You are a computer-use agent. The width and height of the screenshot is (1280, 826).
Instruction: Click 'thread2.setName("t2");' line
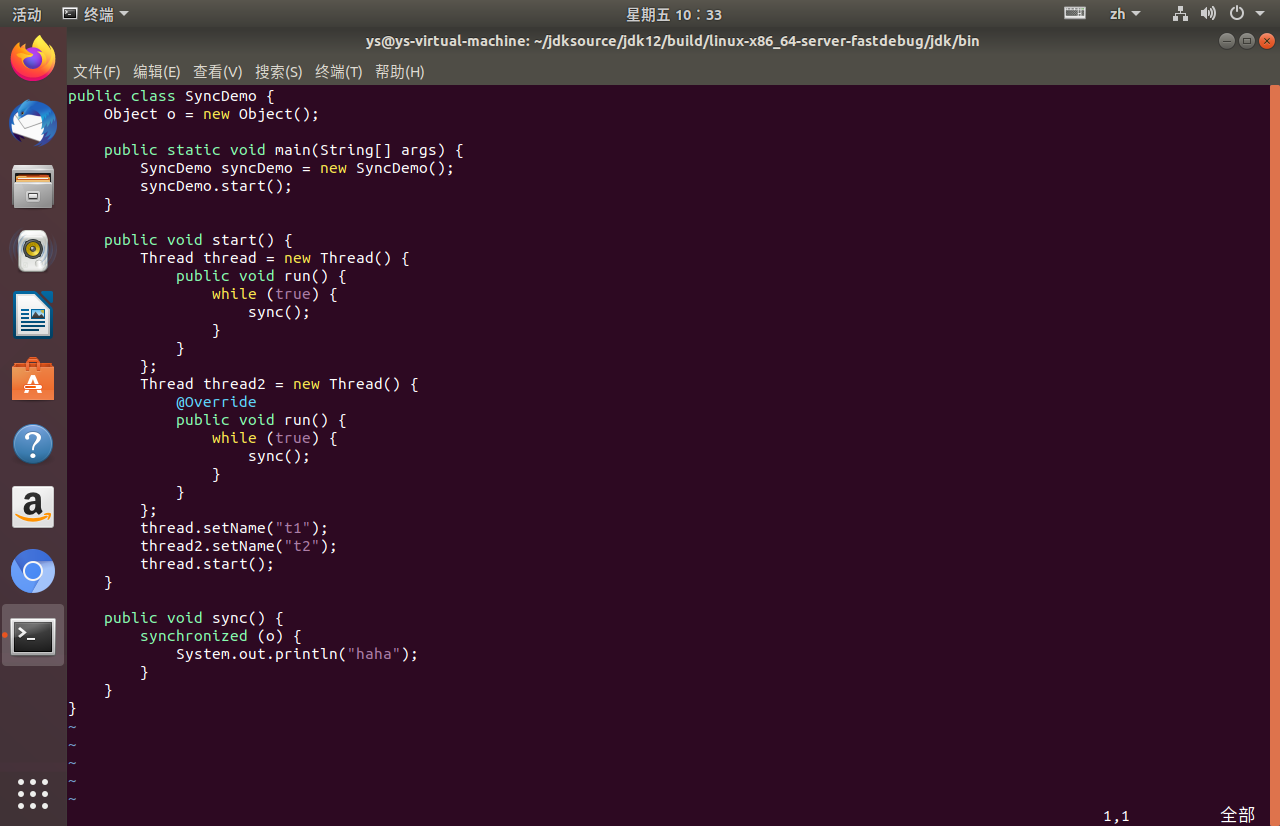(x=239, y=546)
